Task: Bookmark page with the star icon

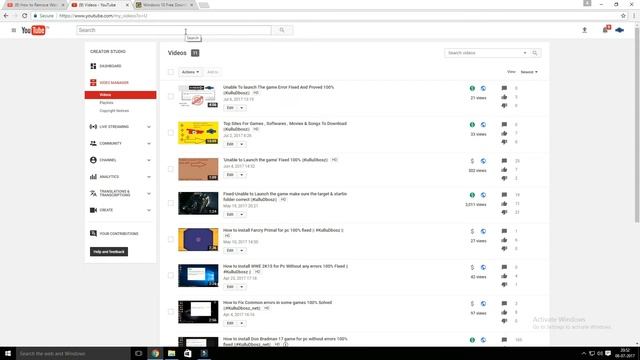Action: (x=623, y=16)
